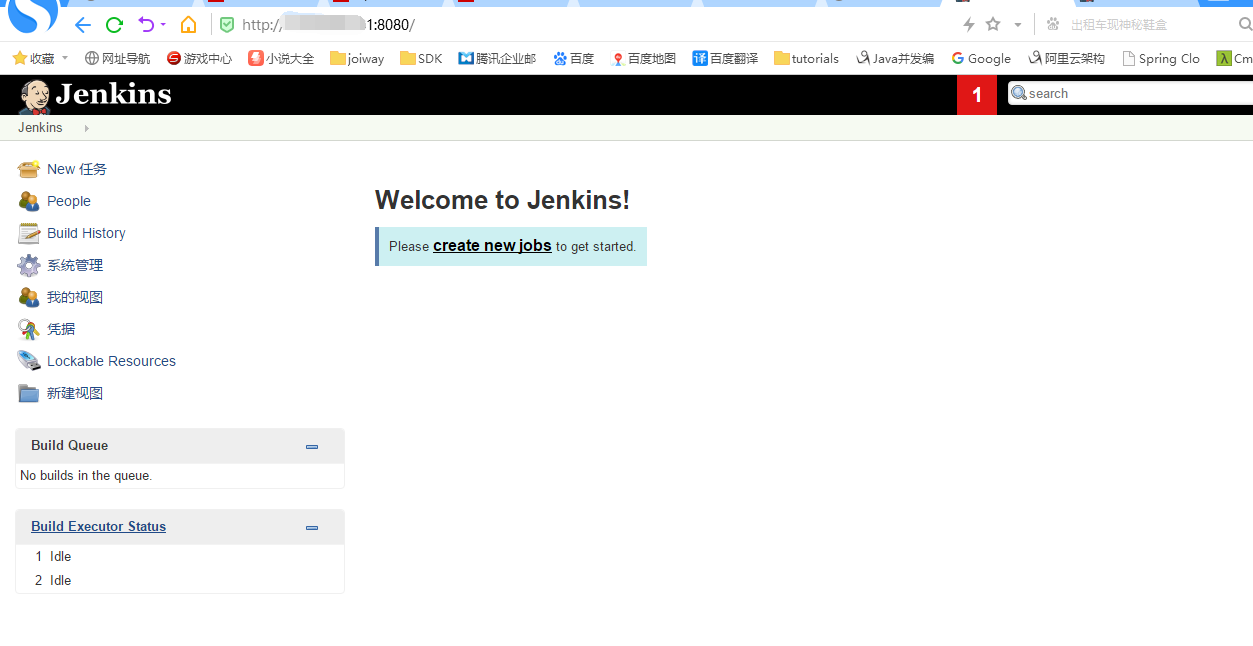Reload page with green refresh icon

coord(114,25)
